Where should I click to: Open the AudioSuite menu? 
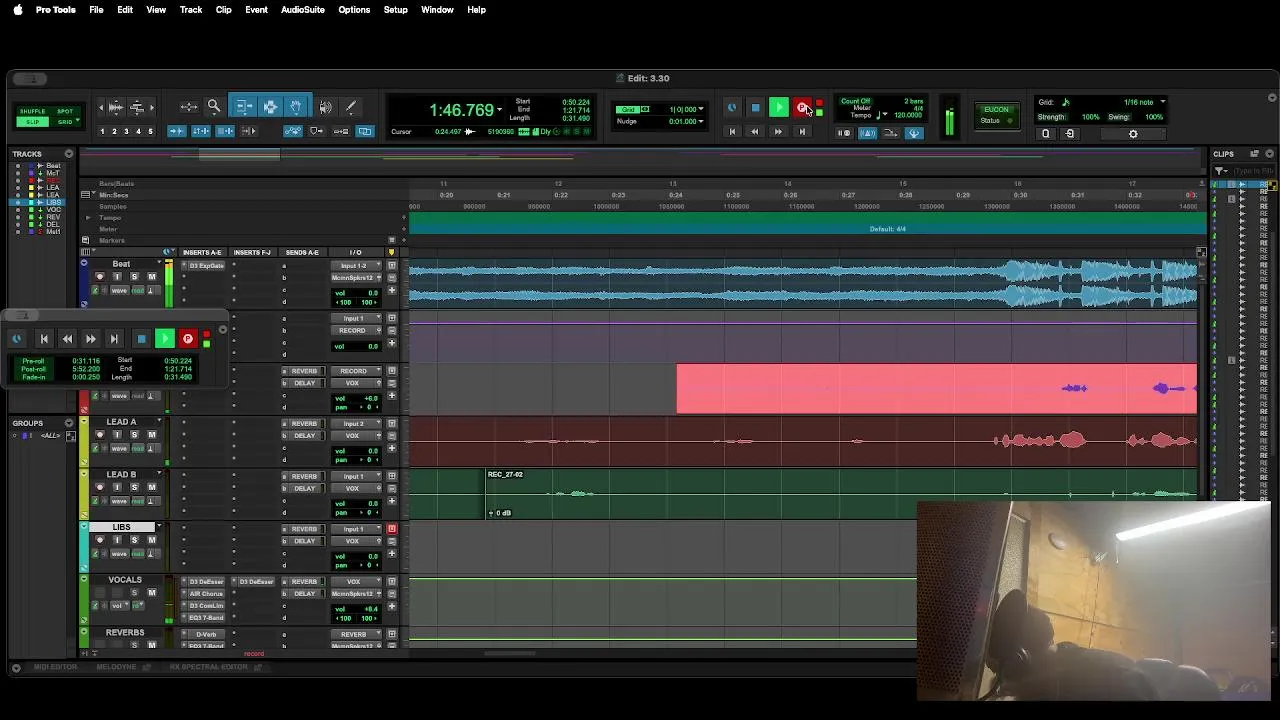click(302, 10)
